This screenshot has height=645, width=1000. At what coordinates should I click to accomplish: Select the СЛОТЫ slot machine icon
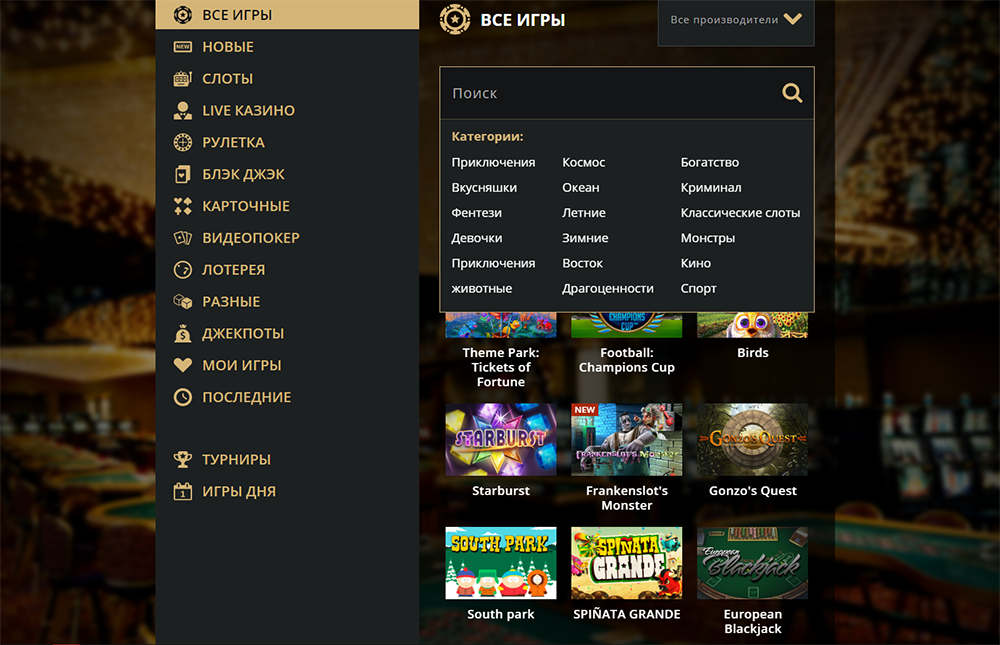(x=181, y=78)
